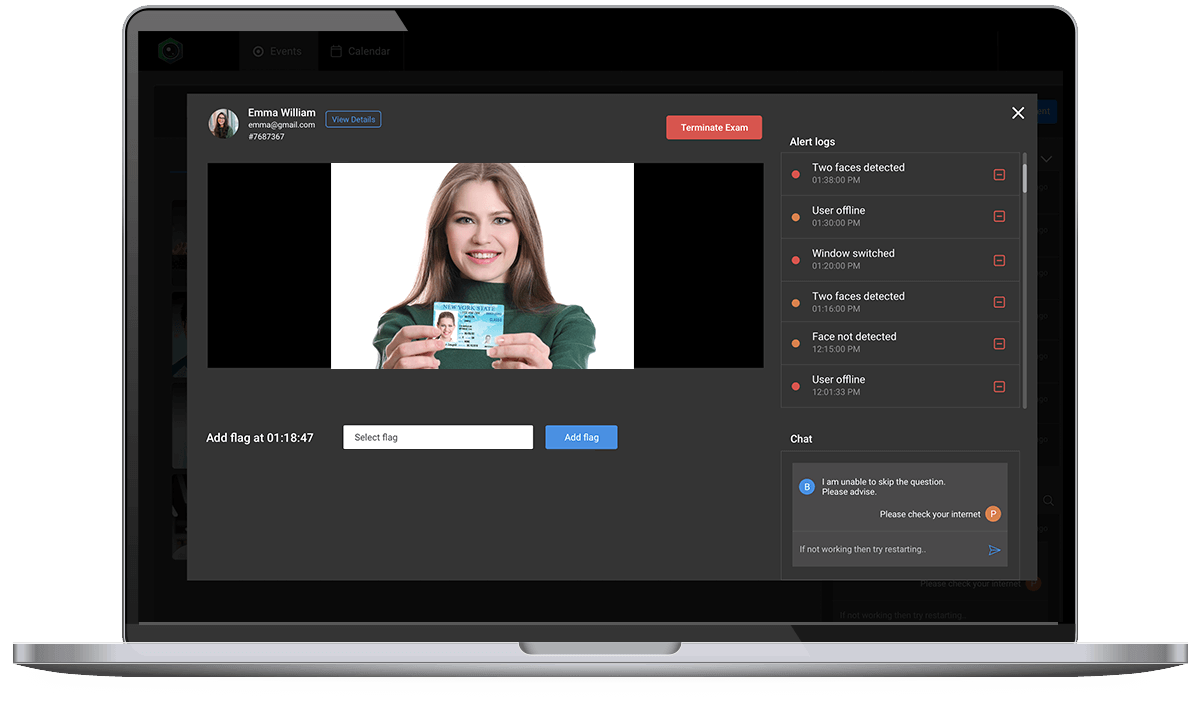Open the Events tab

tap(278, 51)
